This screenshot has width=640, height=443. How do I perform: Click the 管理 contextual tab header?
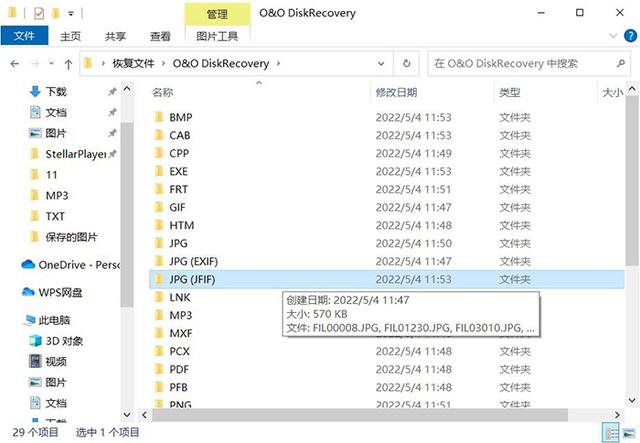coord(217,15)
